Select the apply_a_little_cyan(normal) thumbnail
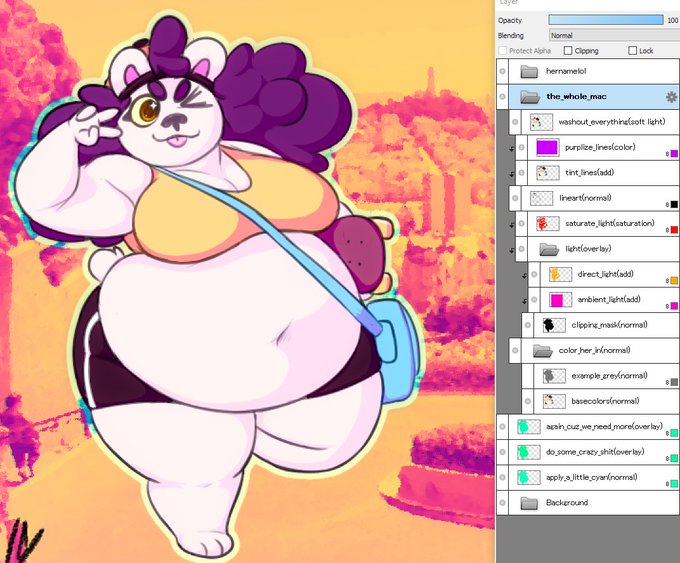This screenshot has height=563, width=680. tap(529, 477)
